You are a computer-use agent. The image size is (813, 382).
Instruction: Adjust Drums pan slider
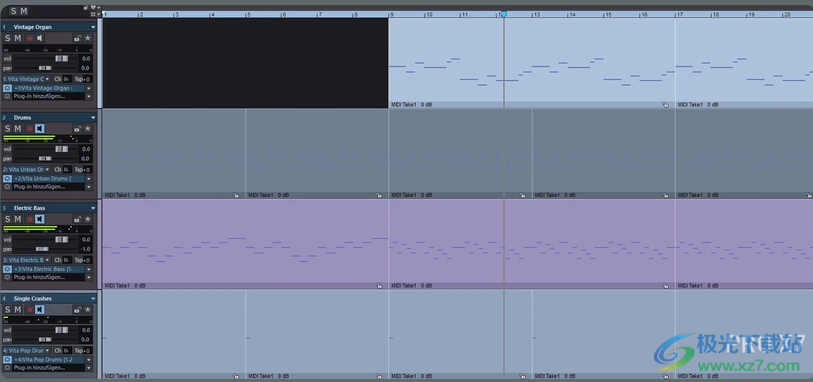45,159
